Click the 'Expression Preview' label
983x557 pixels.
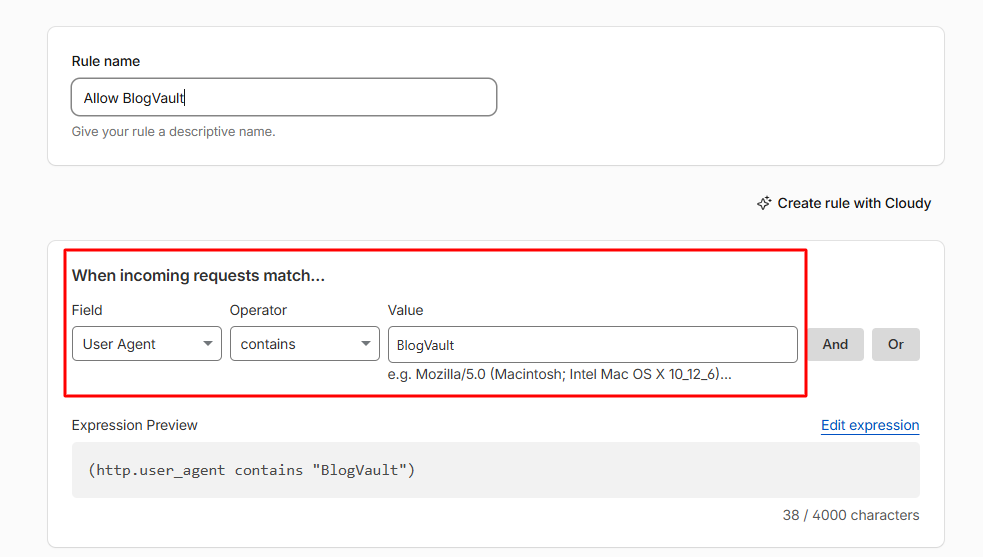pos(135,425)
